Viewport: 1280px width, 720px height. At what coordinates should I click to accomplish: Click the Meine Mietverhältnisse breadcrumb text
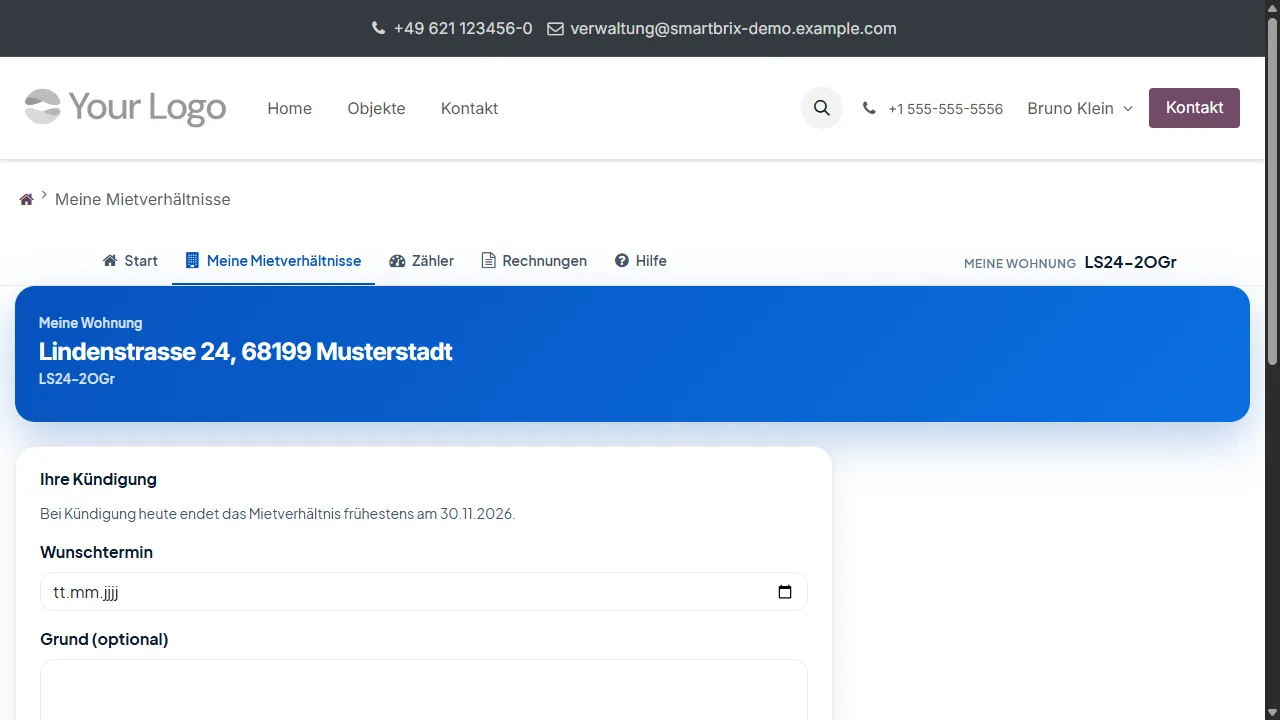click(x=143, y=200)
